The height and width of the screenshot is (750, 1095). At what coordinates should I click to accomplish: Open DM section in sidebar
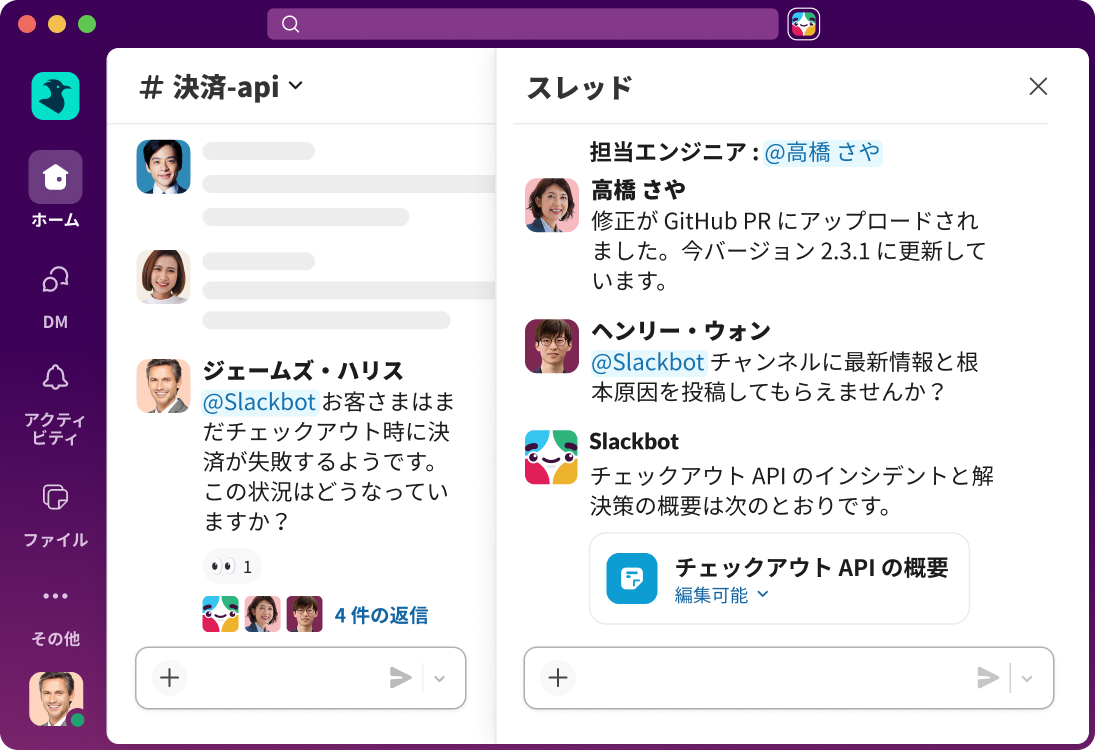point(55,297)
